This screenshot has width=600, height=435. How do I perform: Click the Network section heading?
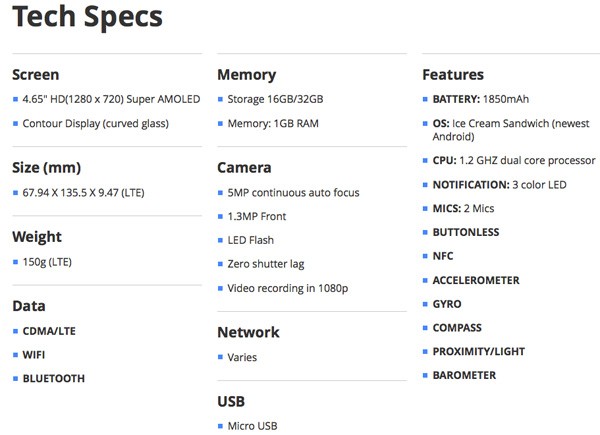pos(248,332)
